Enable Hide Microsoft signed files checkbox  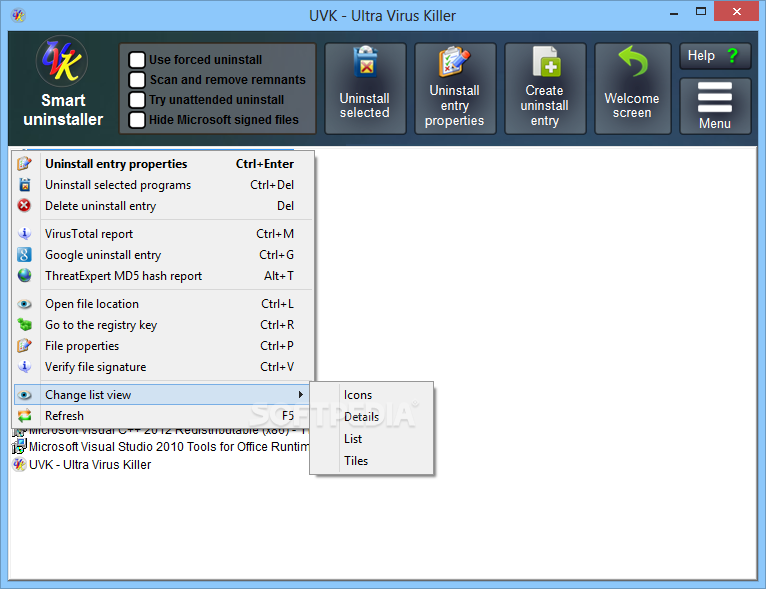(x=137, y=120)
